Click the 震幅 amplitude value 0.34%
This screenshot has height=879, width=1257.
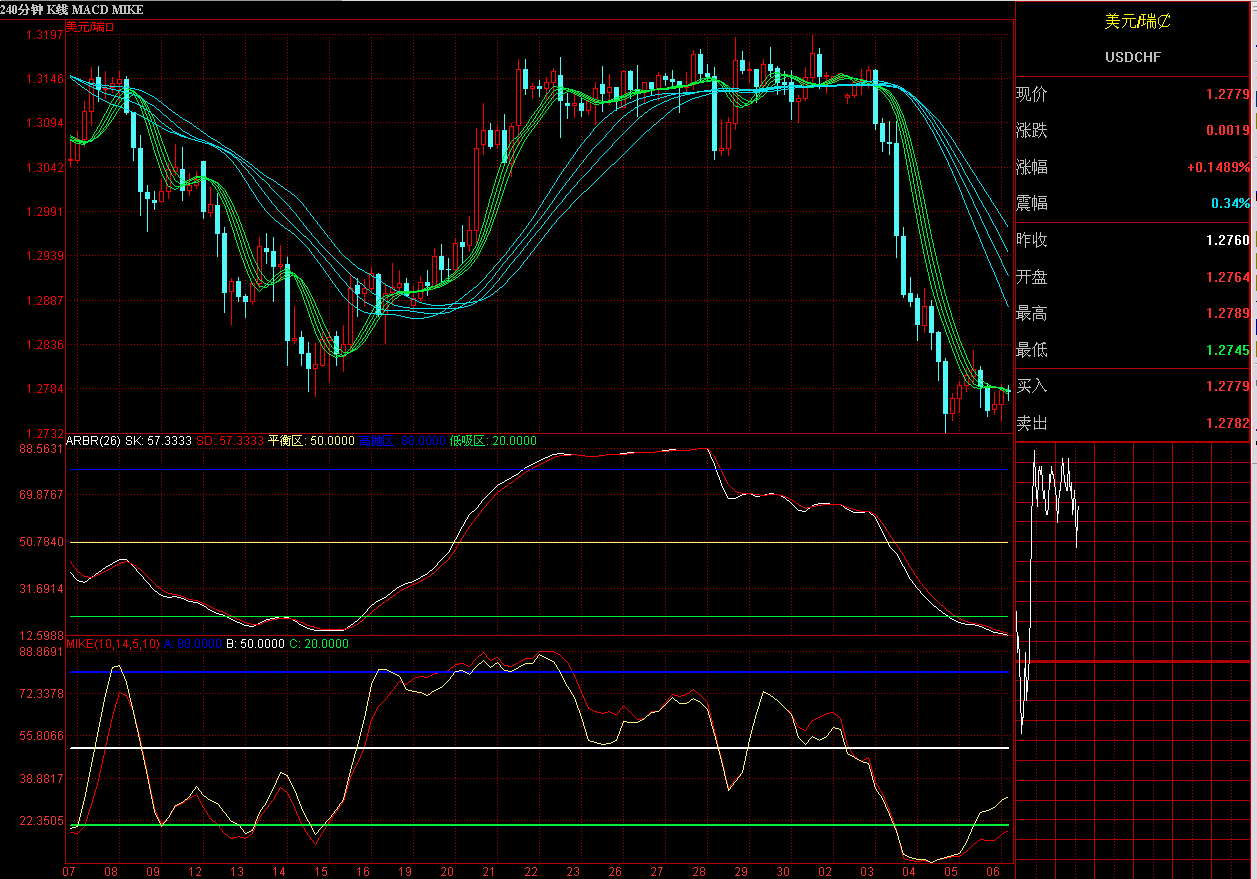pyautogui.click(x=1230, y=204)
